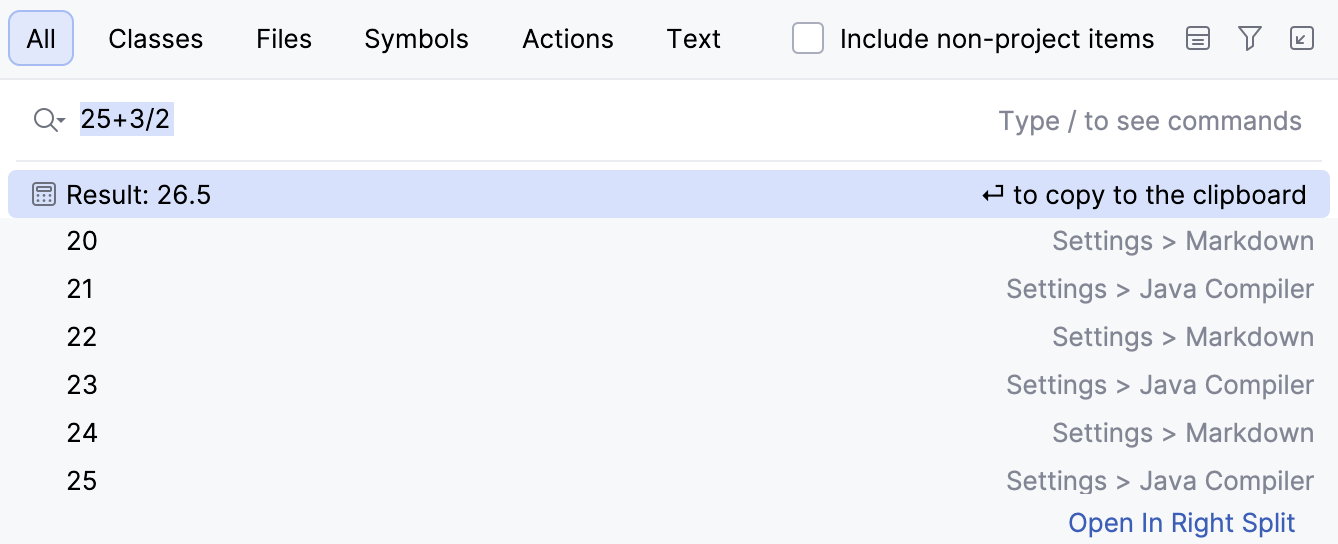Viewport: 1338px width, 544px height.
Task: Choose result 21 from Java Compiler settings
Action: [668, 289]
